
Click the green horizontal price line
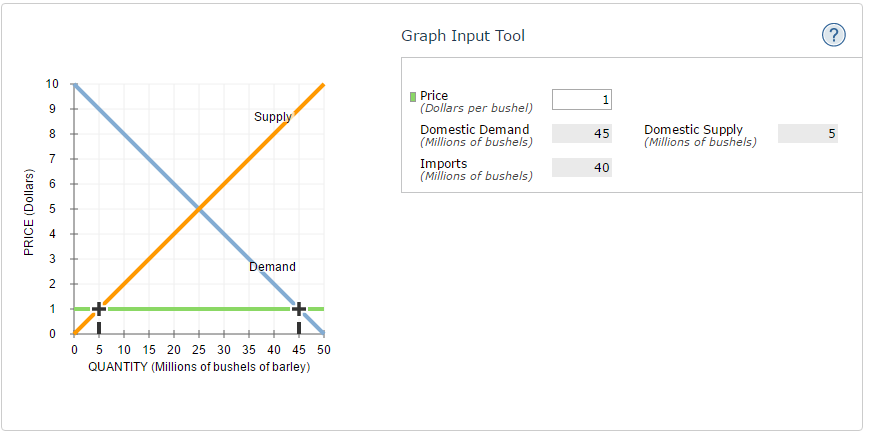[x=200, y=309]
